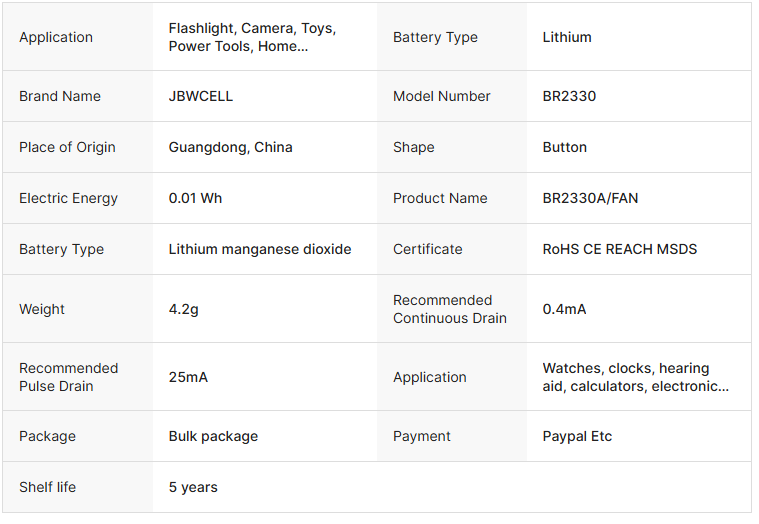Click the 'Guangdong, China' origin value
Image resolution: width=759 pixels, height=524 pixels.
[x=231, y=147]
